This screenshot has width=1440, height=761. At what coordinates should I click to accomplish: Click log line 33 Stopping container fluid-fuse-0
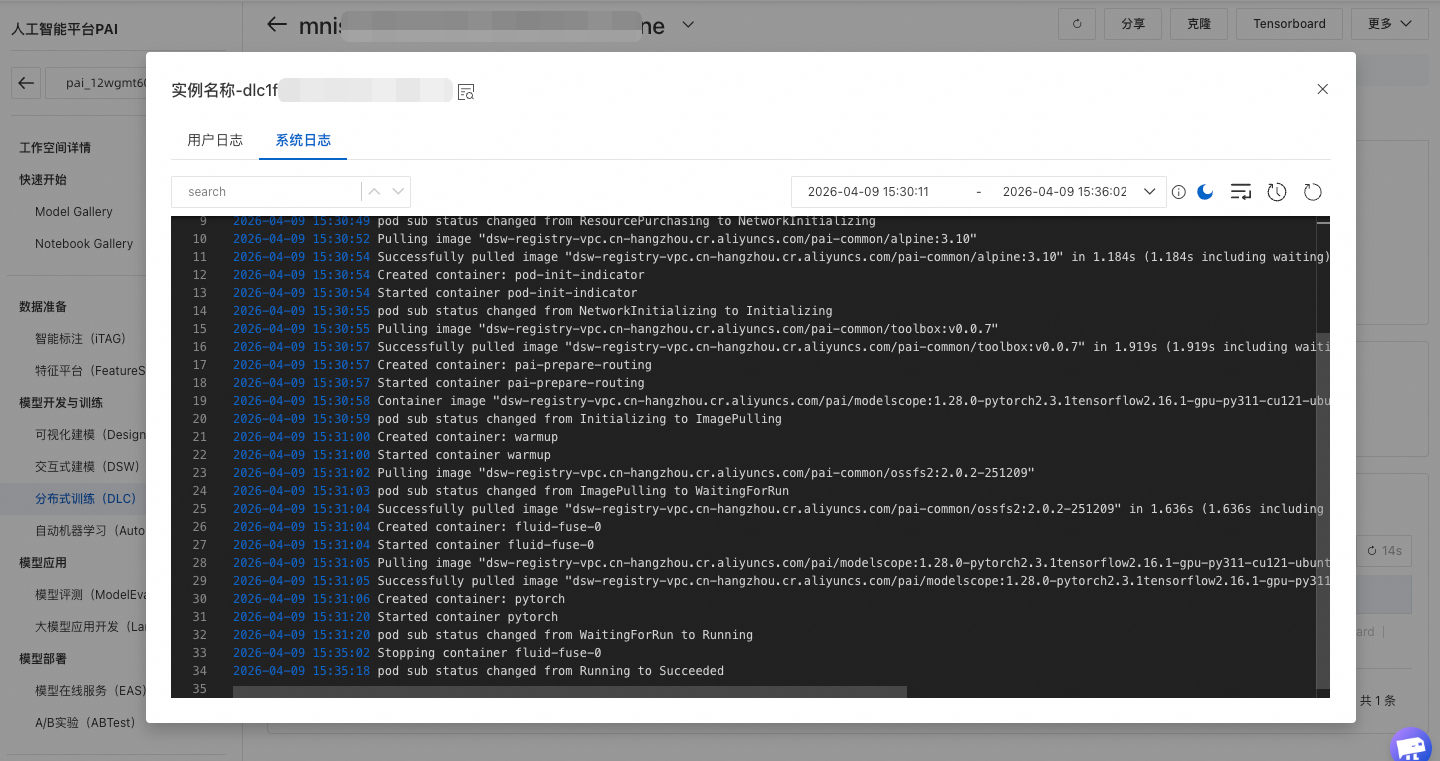pyautogui.click(x=489, y=653)
